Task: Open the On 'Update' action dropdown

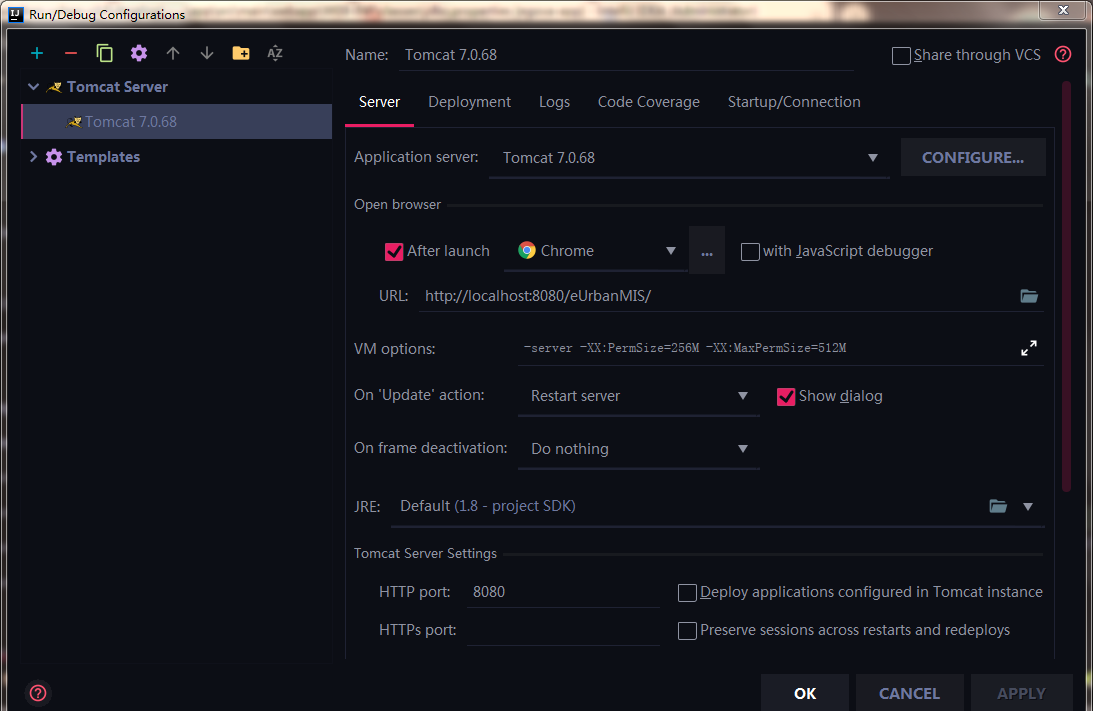Action: [x=639, y=396]
